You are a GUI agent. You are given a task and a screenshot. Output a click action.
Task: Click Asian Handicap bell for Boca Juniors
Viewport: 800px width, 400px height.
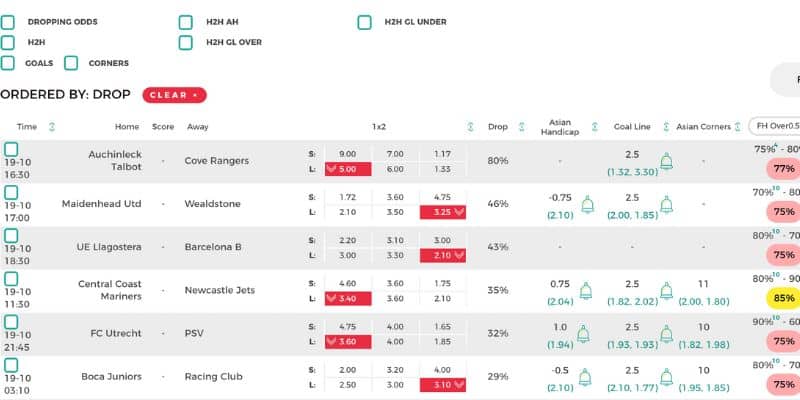click(587, 377)
